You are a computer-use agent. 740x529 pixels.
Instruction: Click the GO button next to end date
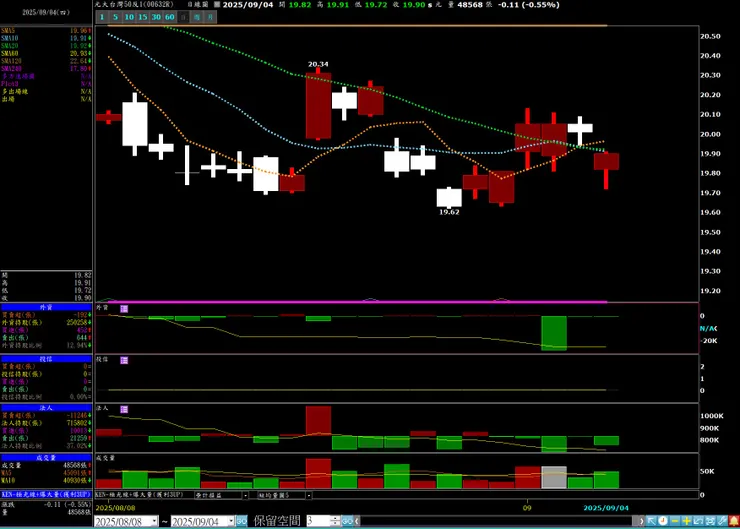click(241, 521)
